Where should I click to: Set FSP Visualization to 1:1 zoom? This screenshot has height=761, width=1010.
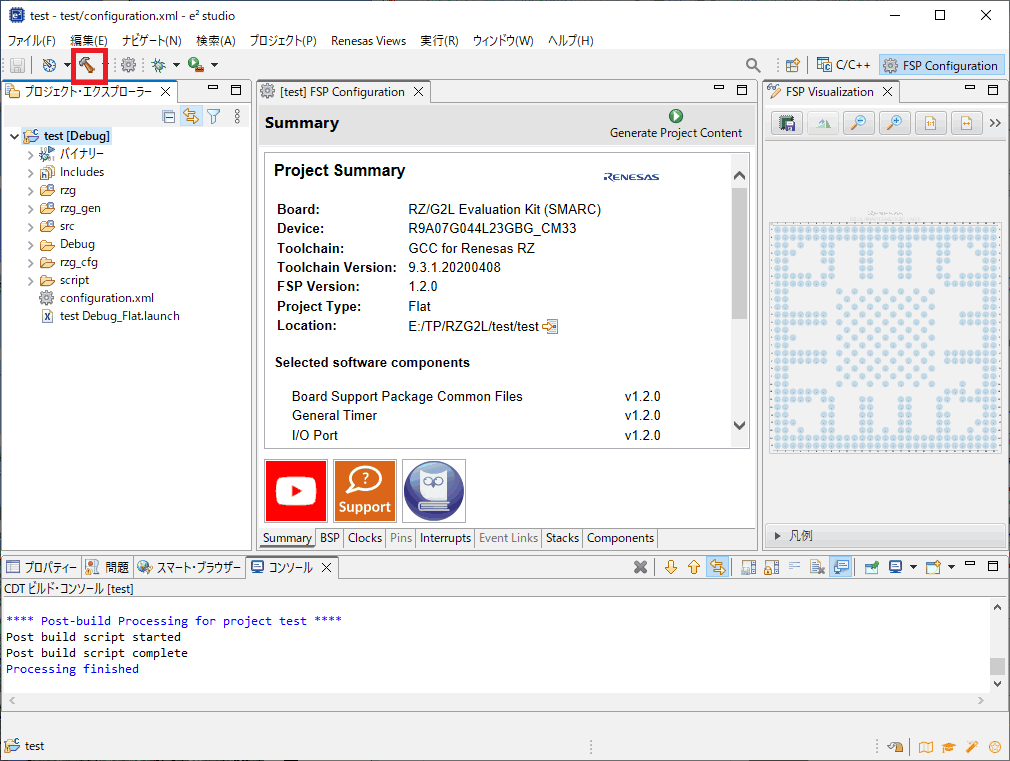pos(931,122)
